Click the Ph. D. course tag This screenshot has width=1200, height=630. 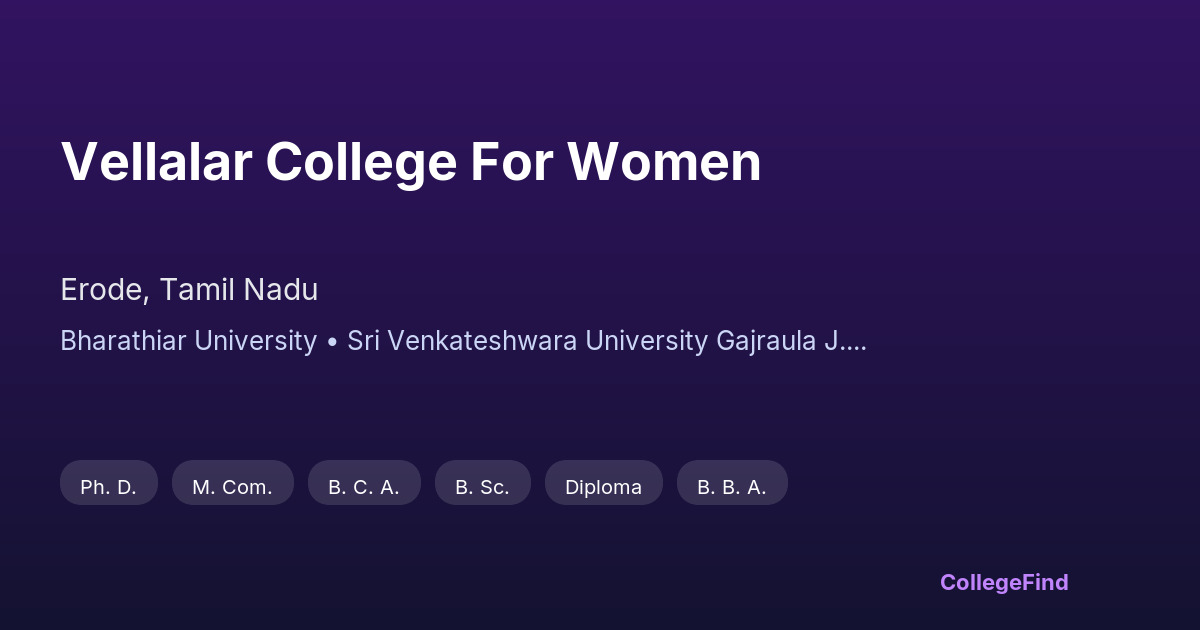pos(109,487)
